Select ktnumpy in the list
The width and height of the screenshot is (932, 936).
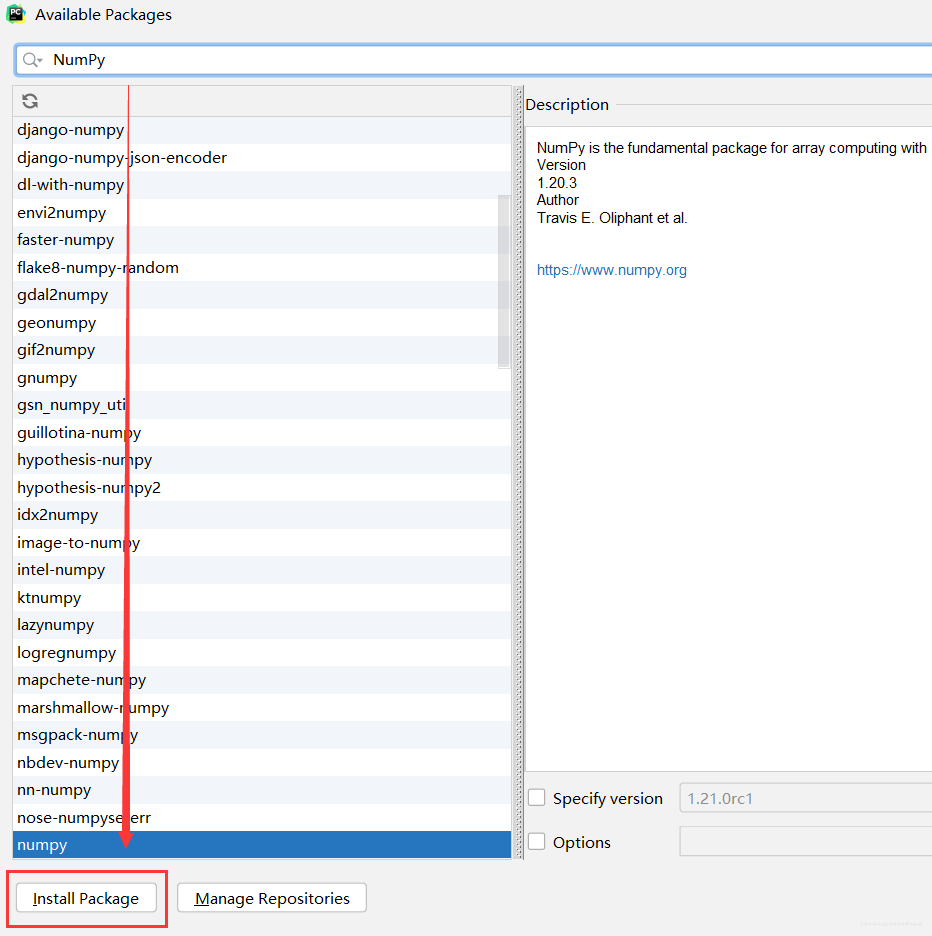[x=262, y=597]
